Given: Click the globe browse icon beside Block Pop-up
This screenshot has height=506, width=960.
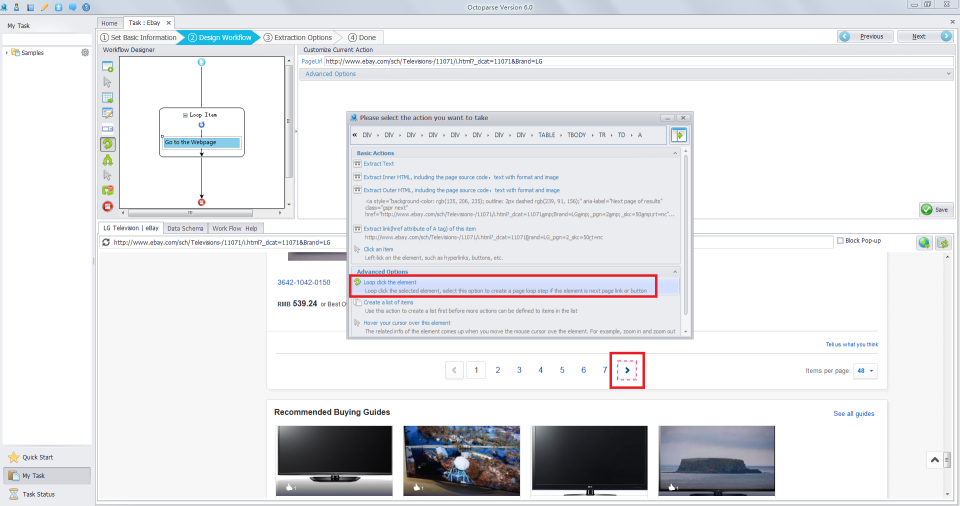Looking at the screenshot, I should coord(924,242).
